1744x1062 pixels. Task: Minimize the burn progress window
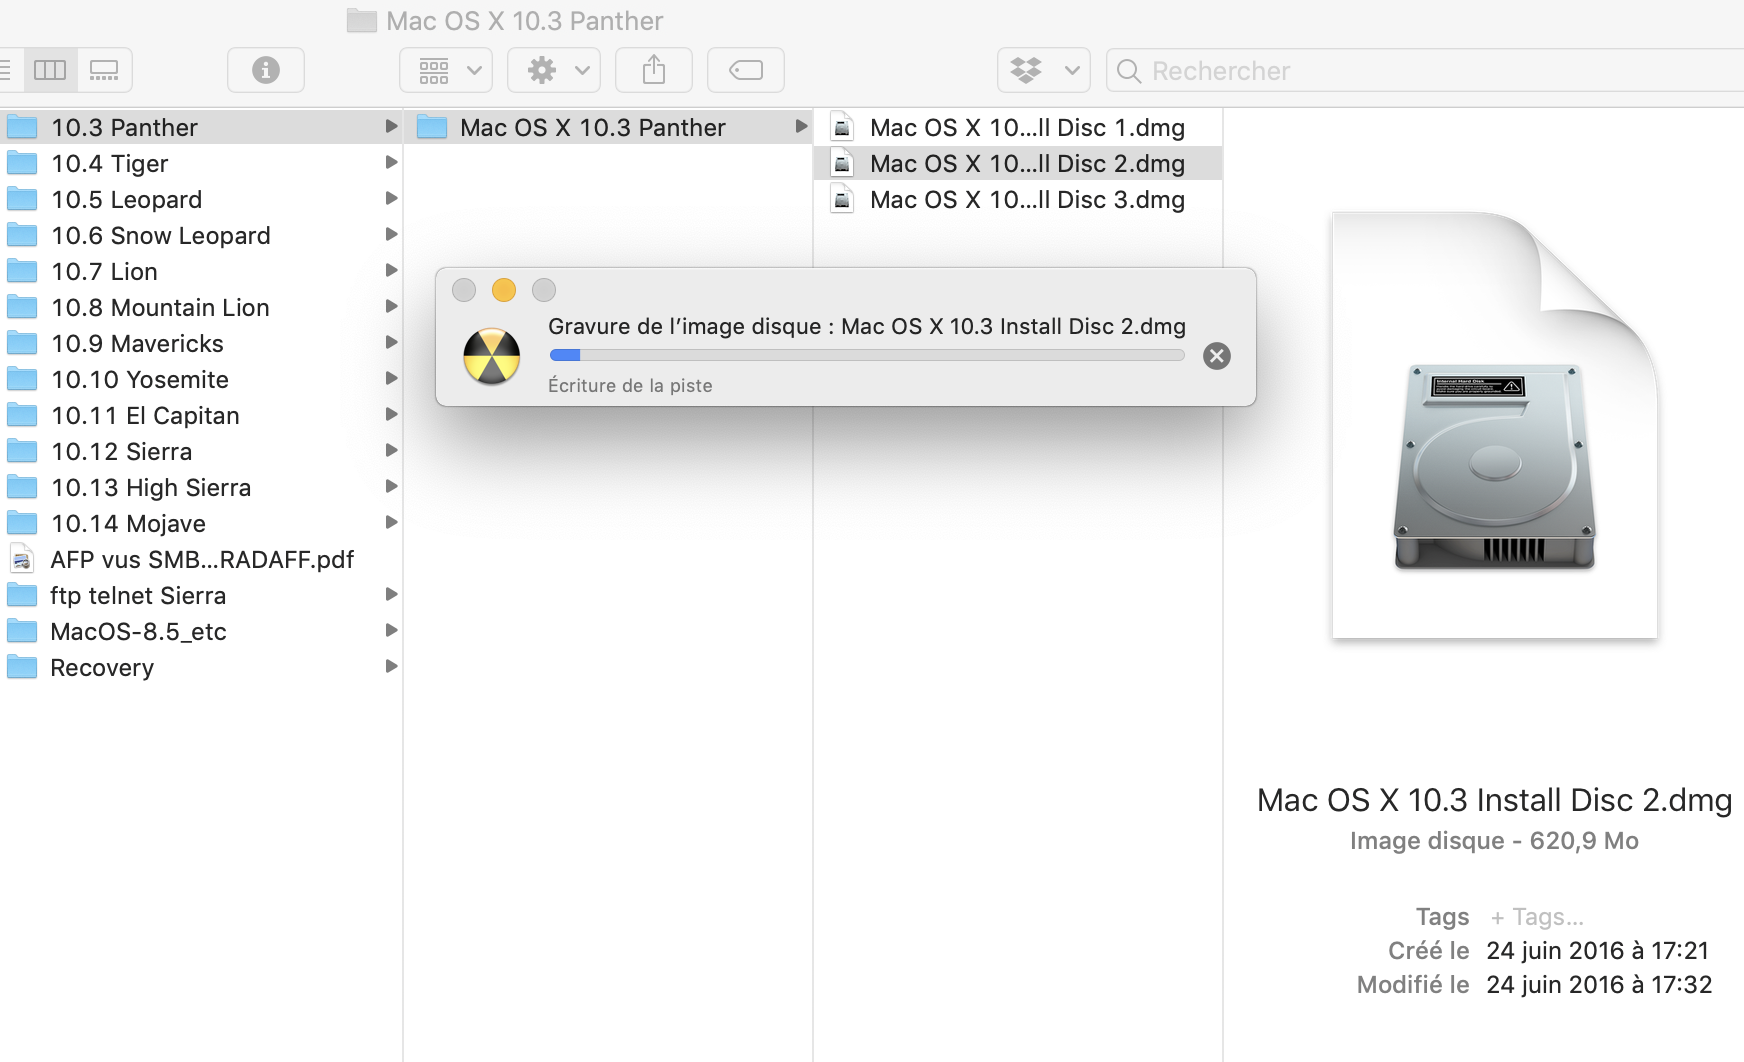tap(504, 290)
